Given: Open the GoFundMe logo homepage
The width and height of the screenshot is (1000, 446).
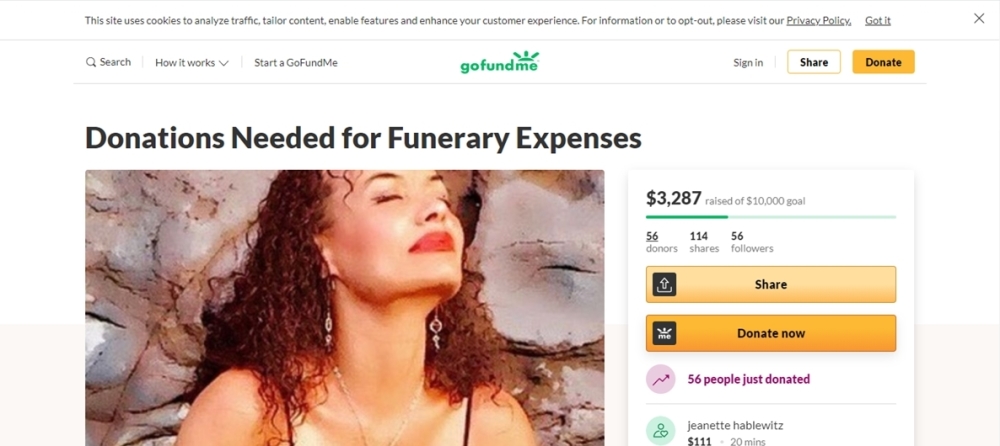Looking at the screenshot, I should click(500, 63).
